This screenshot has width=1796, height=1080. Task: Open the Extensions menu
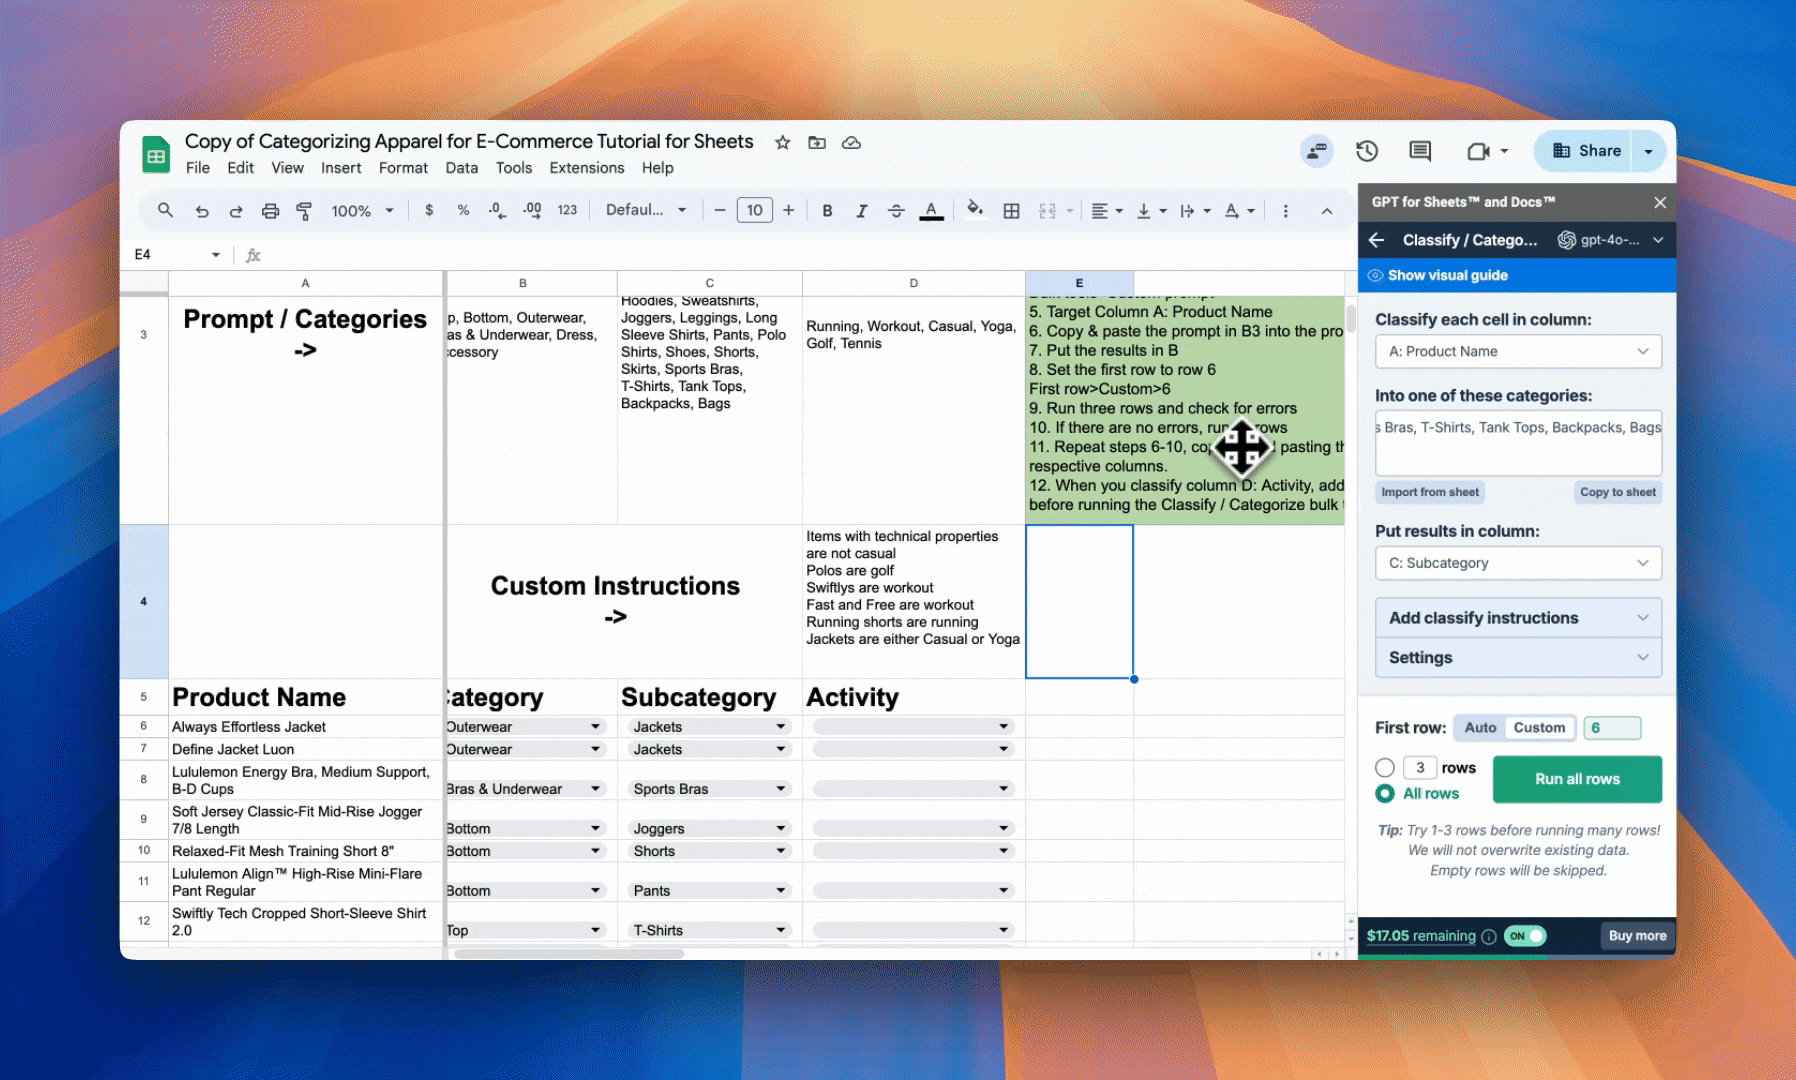tap(587, 168)
